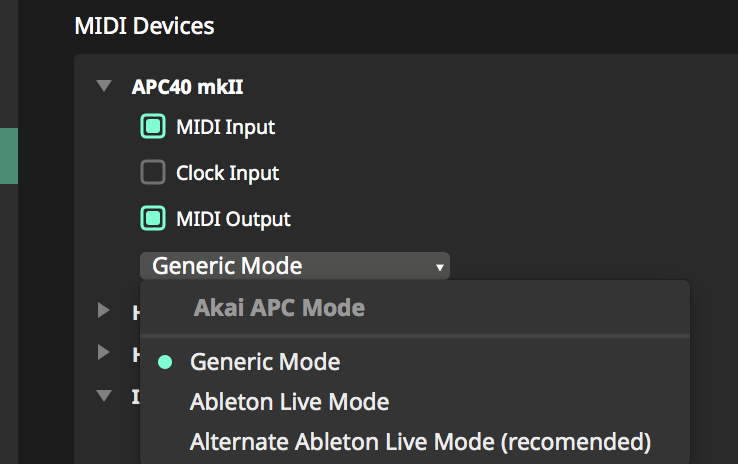Click the small arrow on mode dropdown
Screen dimensions: 738x464
click(x=439, y=267)
